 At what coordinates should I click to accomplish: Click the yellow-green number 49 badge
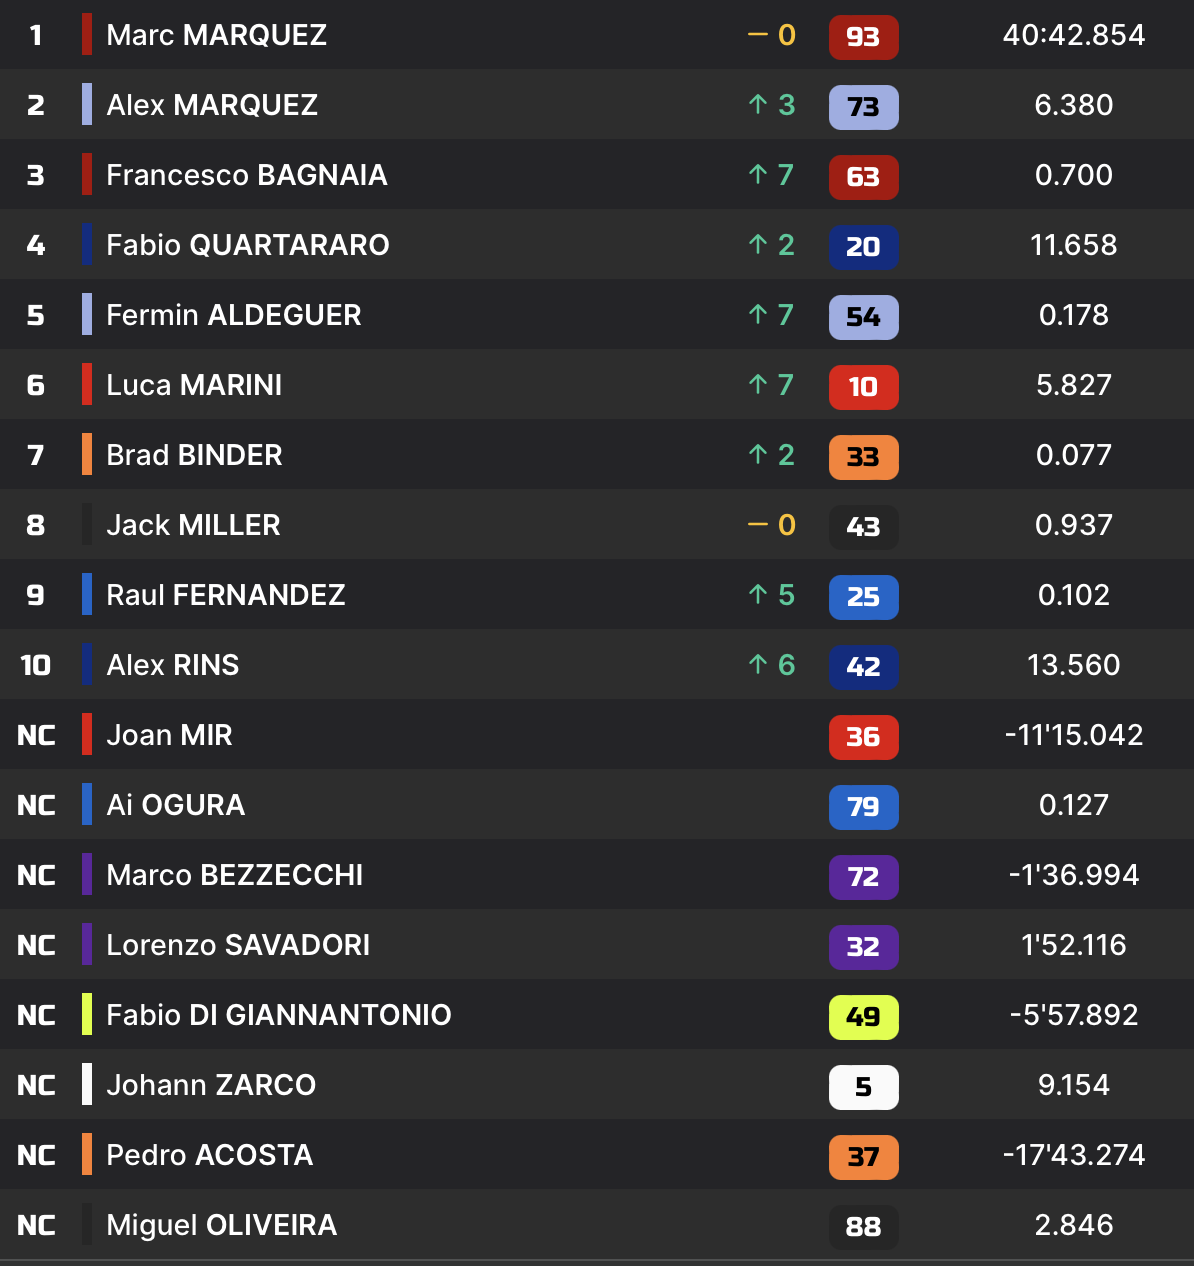864,1017
